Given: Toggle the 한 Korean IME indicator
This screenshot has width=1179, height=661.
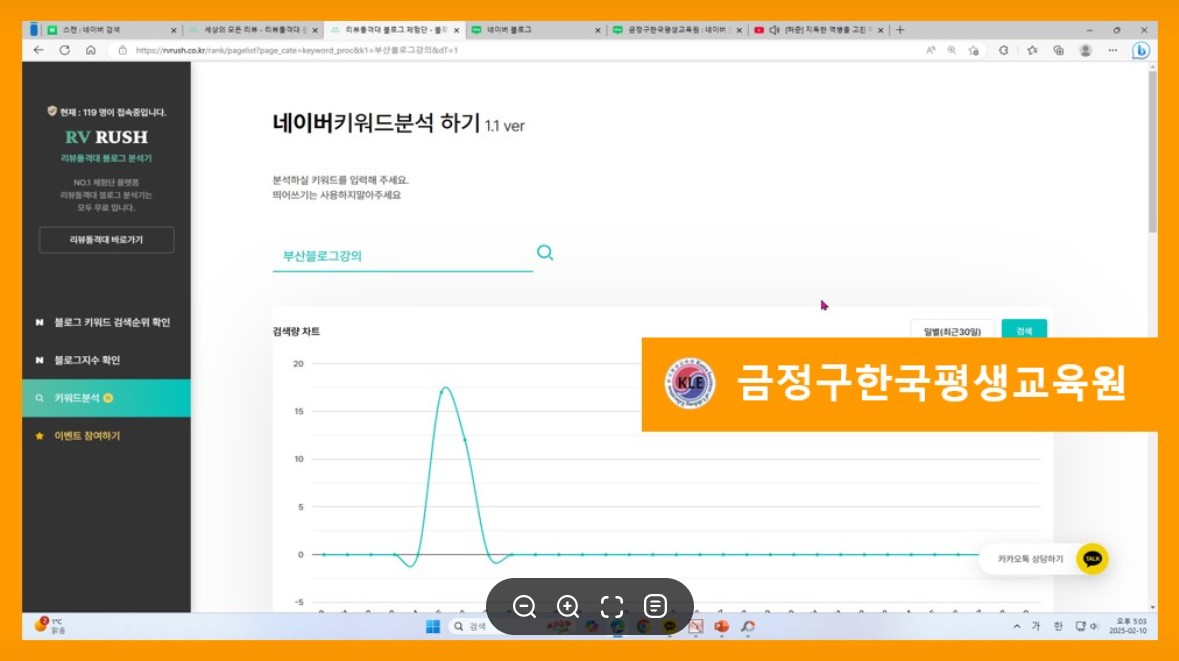Looking at the screenshot, I should (x=1058, y=626).
